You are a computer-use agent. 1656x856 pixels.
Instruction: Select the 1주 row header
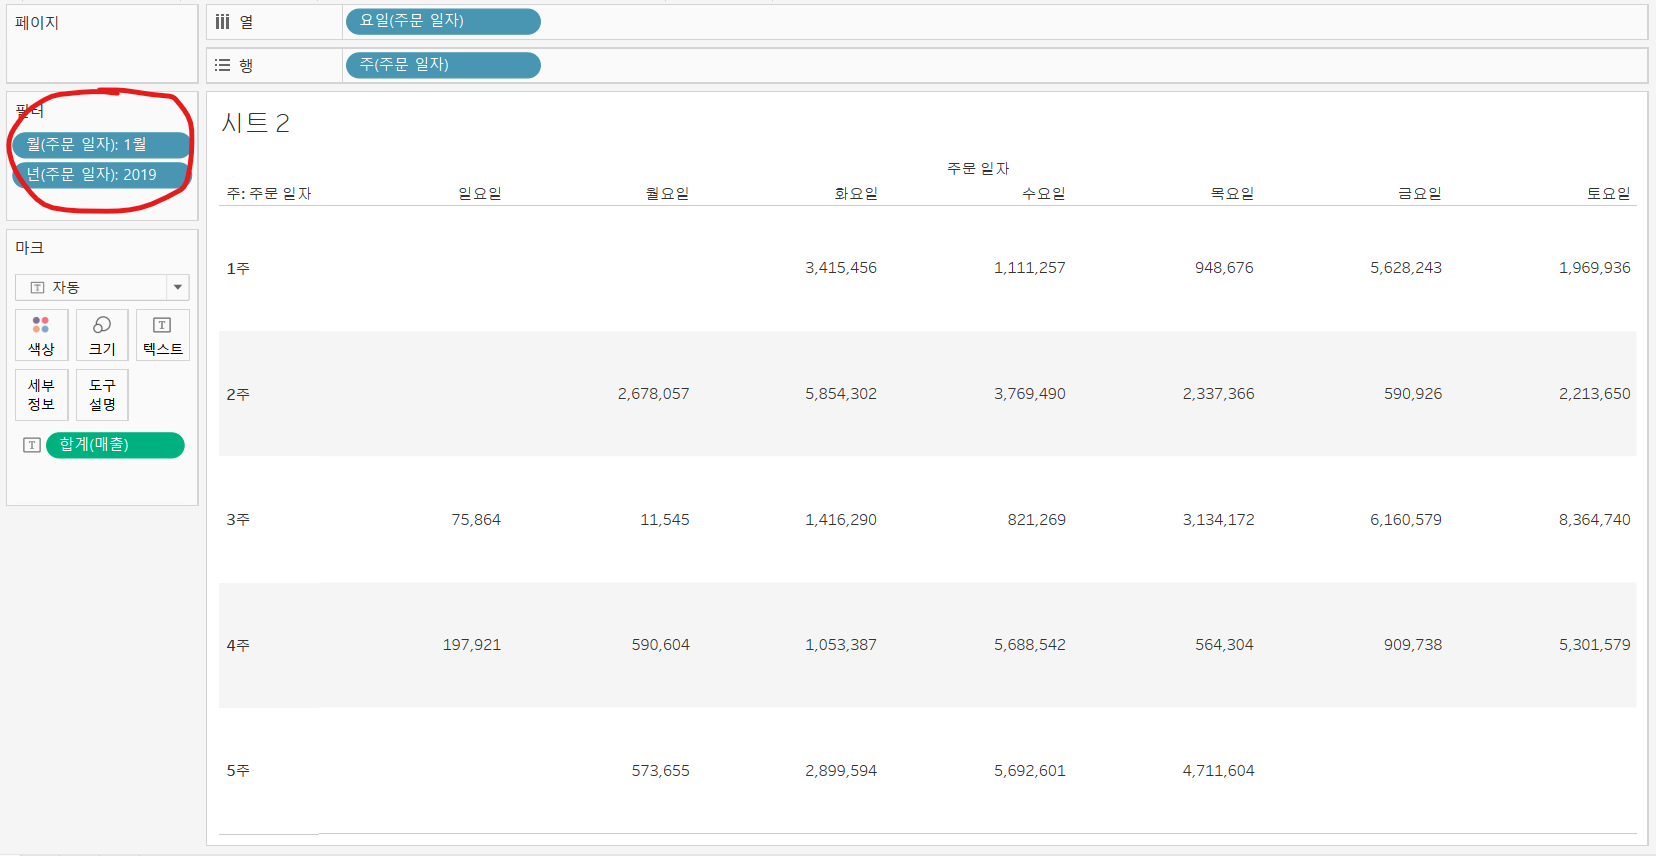tap(238, 268)
